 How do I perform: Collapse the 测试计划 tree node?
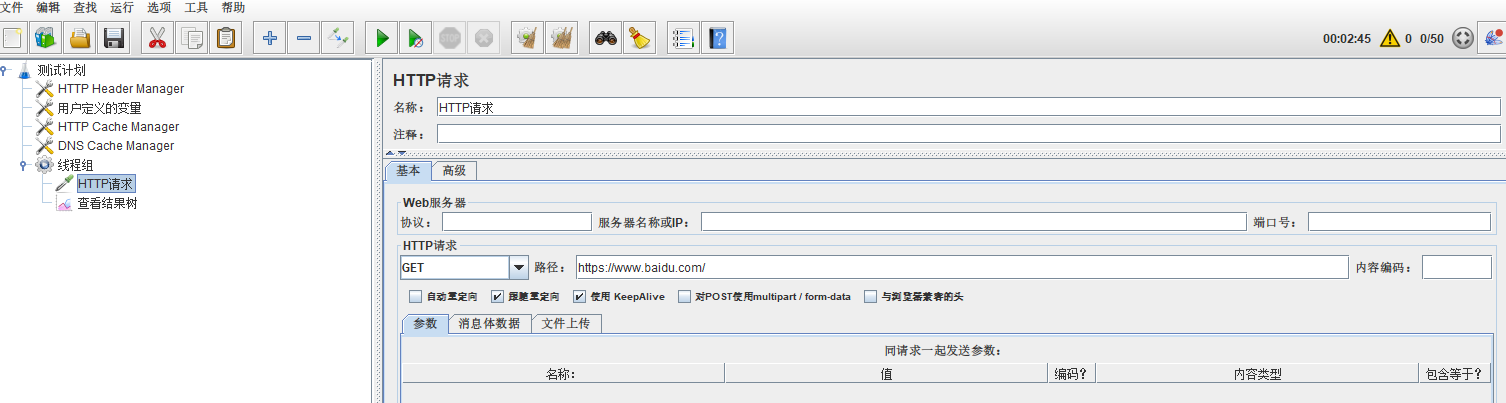[x=5, y=70]
